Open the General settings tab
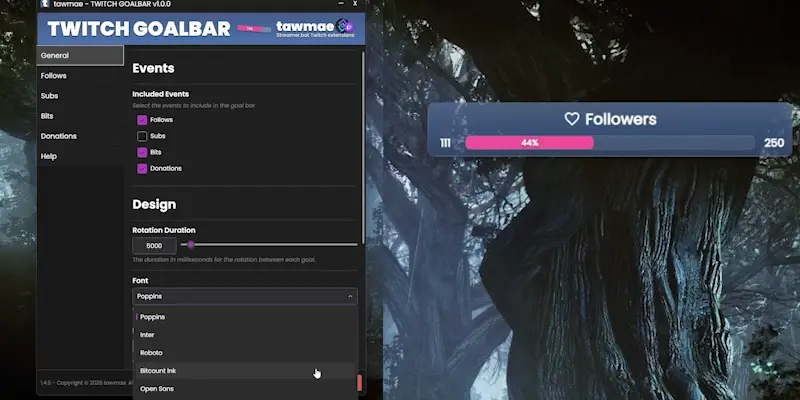800x400 pixels. coord(80,55)
